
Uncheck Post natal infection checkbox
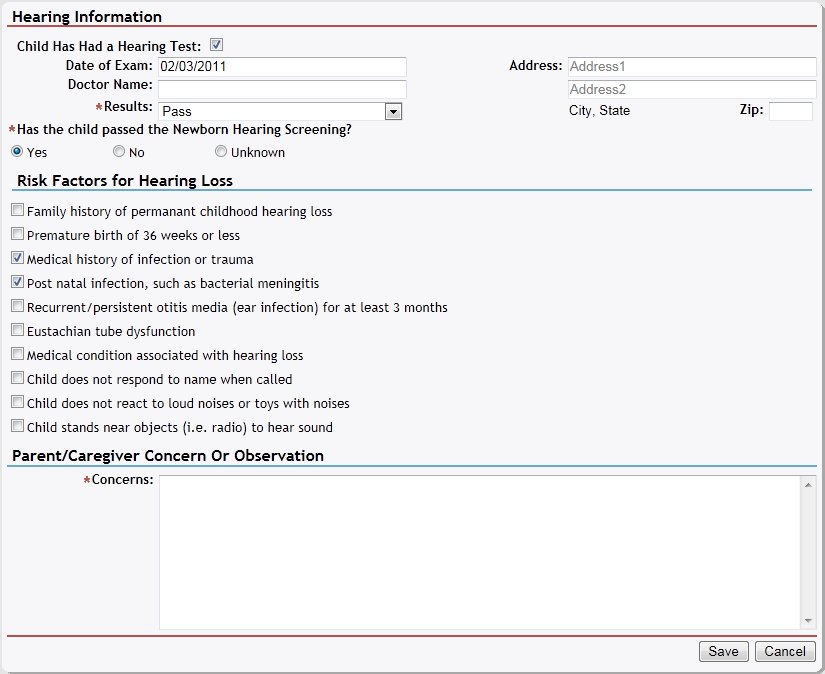tap(17, 283)
